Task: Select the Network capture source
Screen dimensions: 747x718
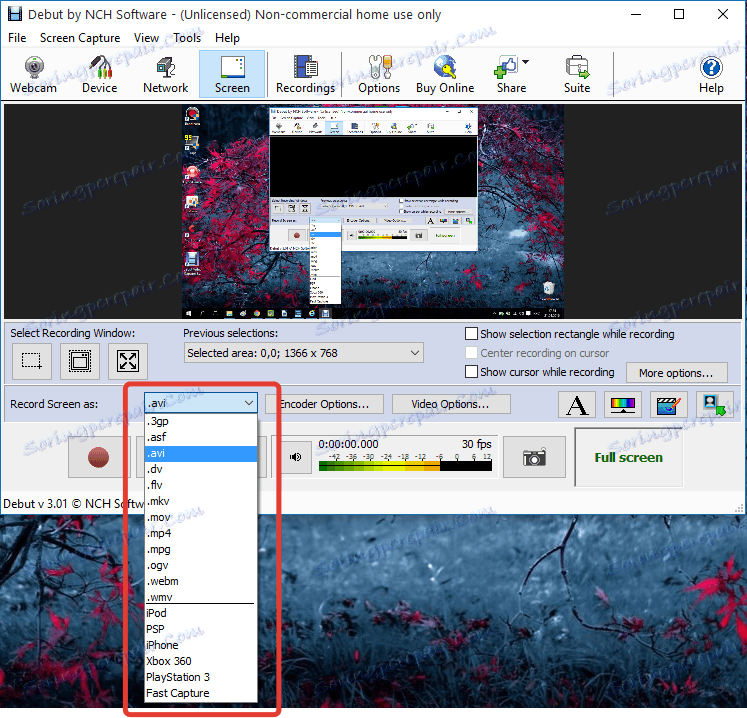Action: click(x=165, y=74)
